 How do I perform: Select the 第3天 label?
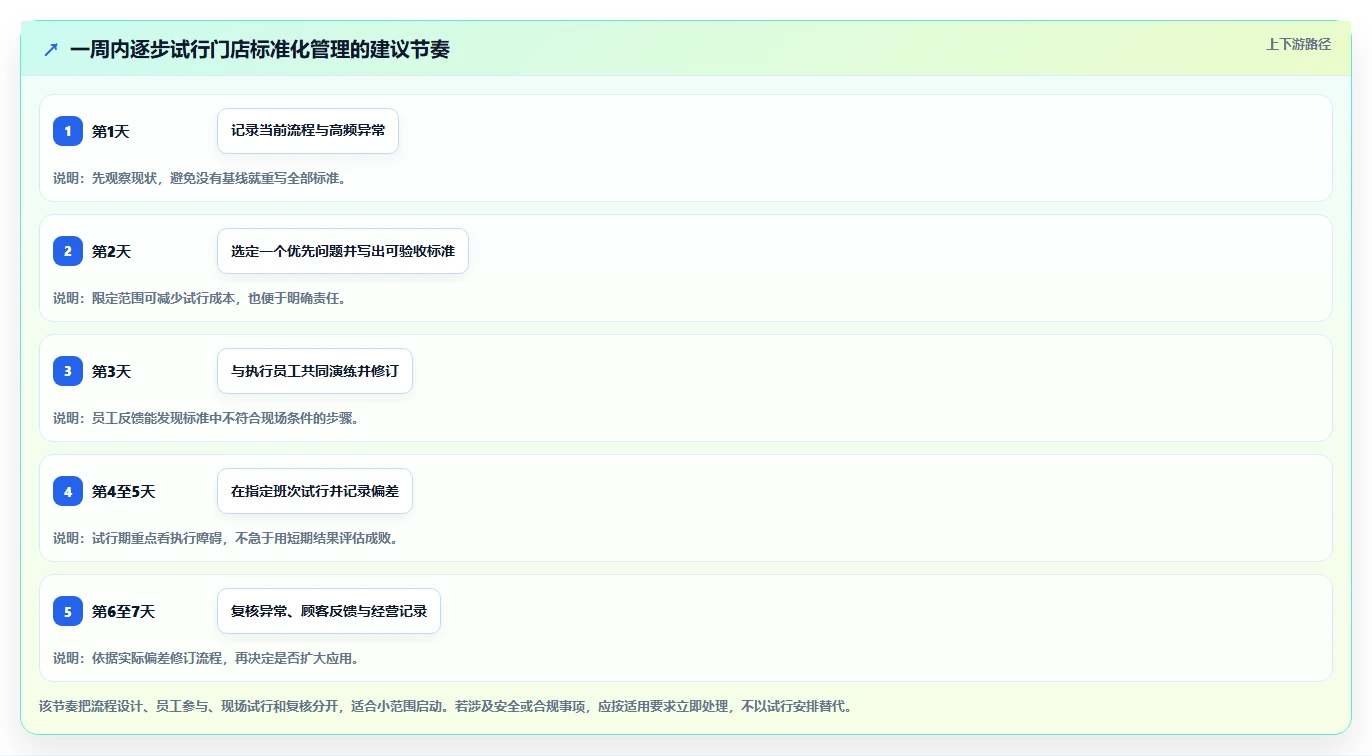coord(111,371)
